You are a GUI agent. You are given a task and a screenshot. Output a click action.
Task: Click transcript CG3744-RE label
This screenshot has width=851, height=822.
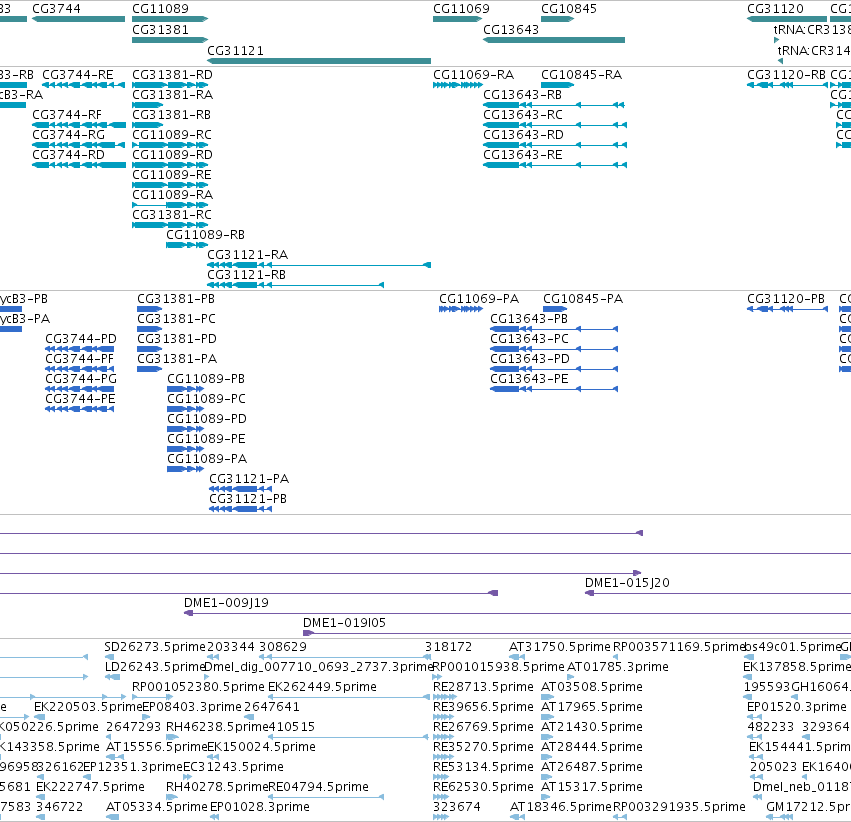click(x=78, y=75)
